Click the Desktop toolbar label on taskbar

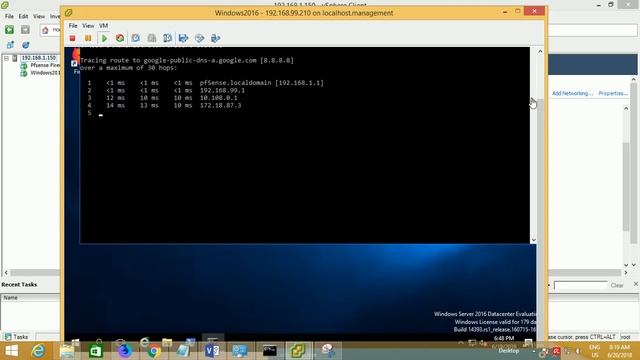(x=509, y=351)
